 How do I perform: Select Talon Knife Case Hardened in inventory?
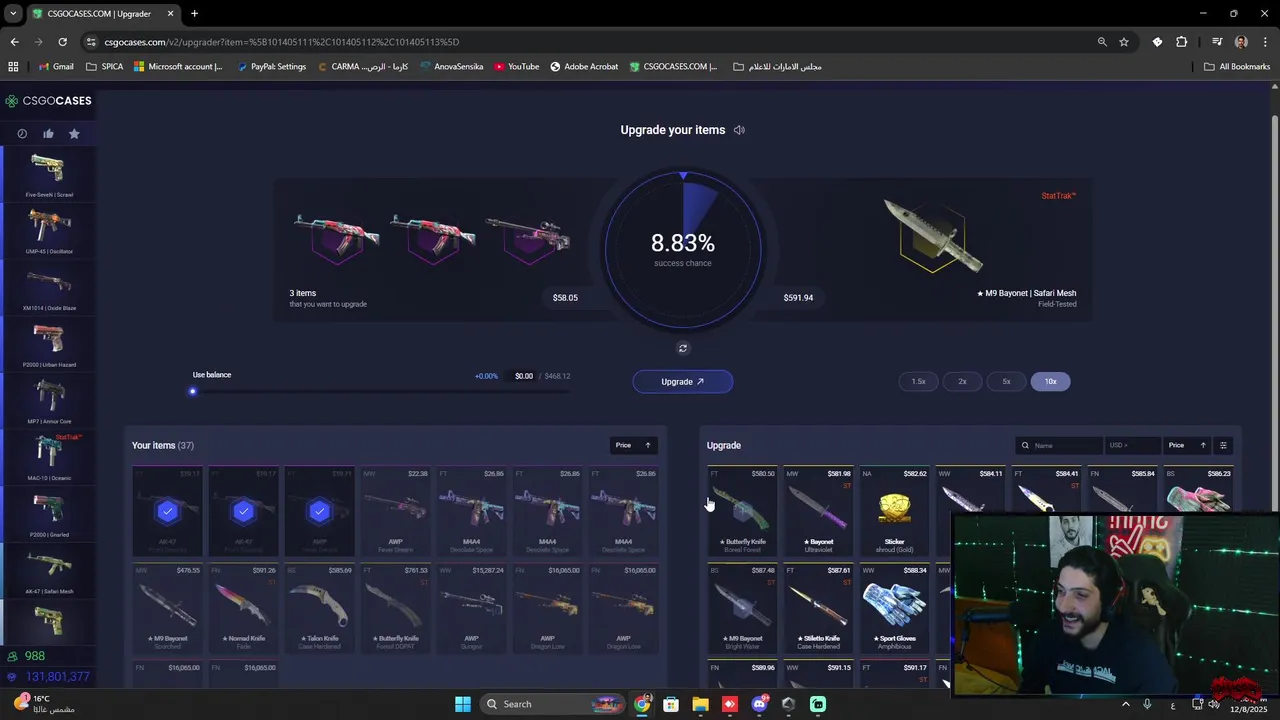319,608
